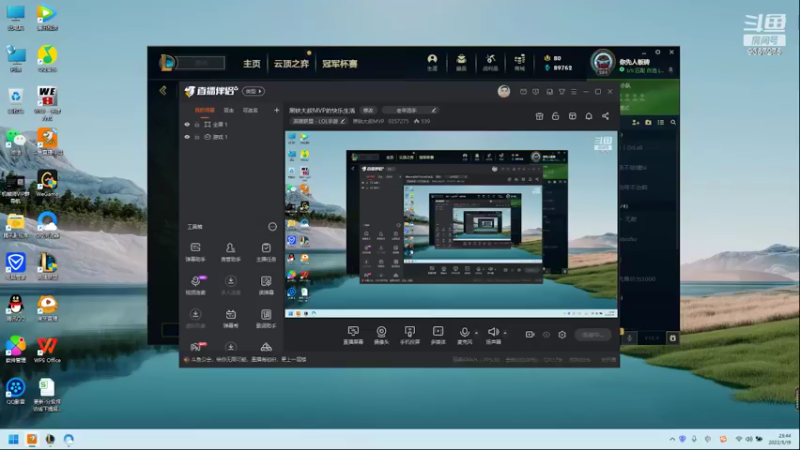Screen dimensions: 800x450
Task: Click the 类型 pill beside the app logo
Action: (x=253, y=91)
